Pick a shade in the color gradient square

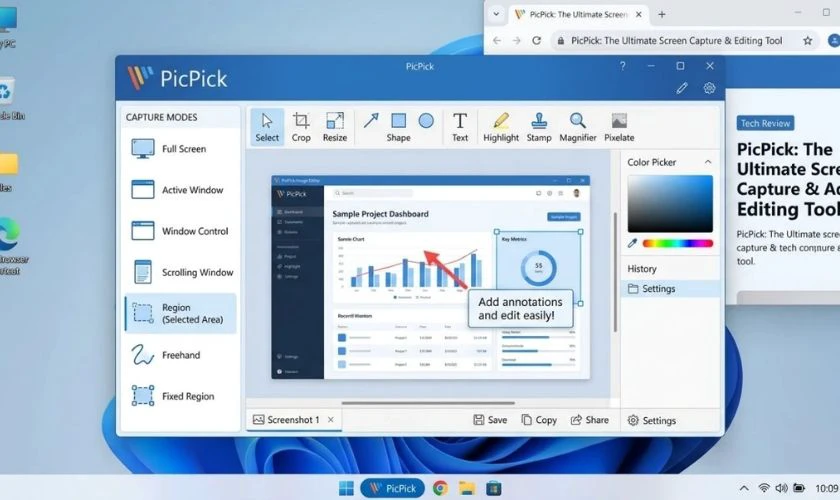[x=670, y=204]
